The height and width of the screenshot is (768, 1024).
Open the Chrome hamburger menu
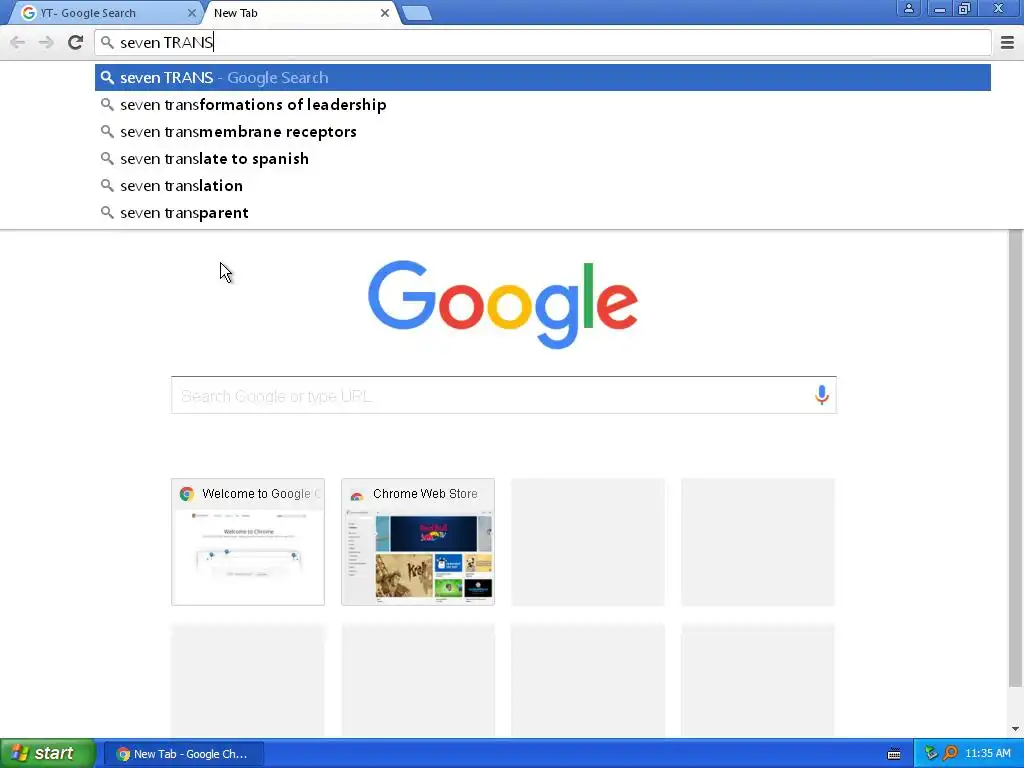[1007, 43]
